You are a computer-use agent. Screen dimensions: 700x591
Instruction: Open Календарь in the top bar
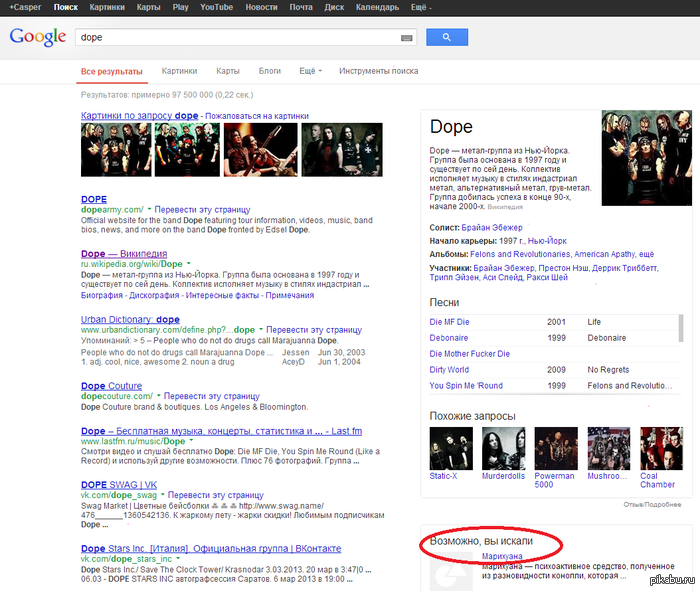point(377,8)
